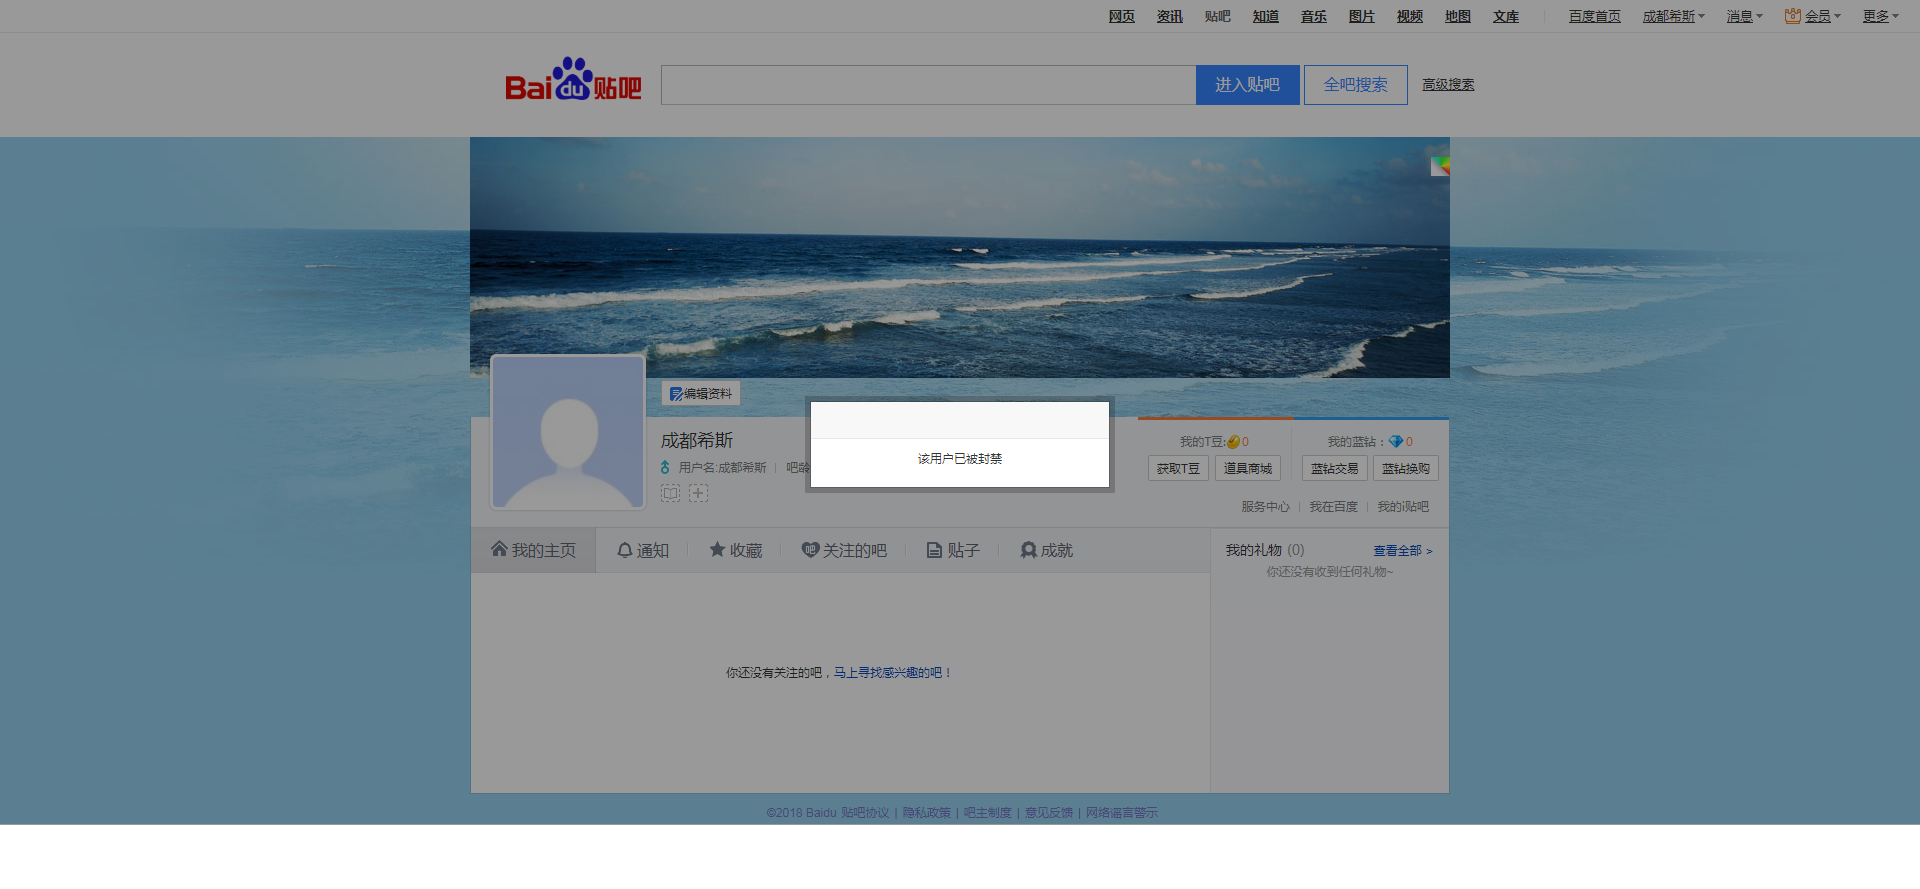Open the 我的主页 home tab

point(533,550)
